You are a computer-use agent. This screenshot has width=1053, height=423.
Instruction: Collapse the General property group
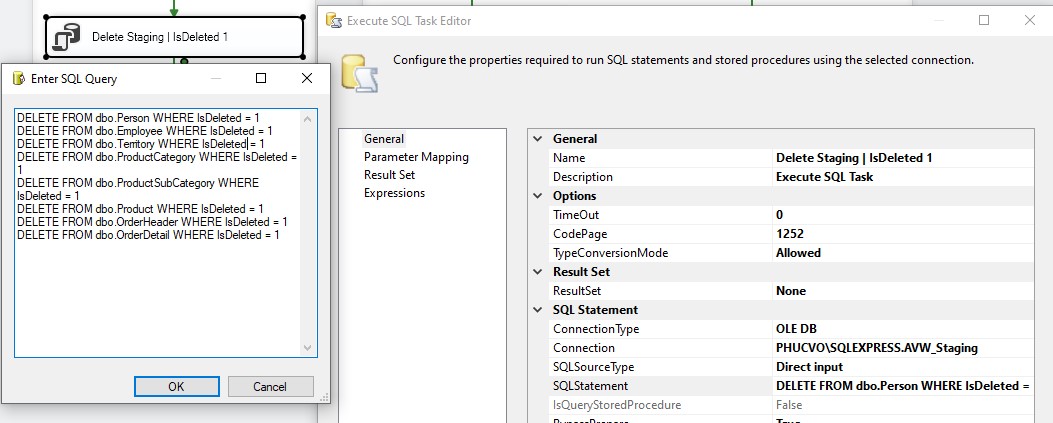coord(537,139)
